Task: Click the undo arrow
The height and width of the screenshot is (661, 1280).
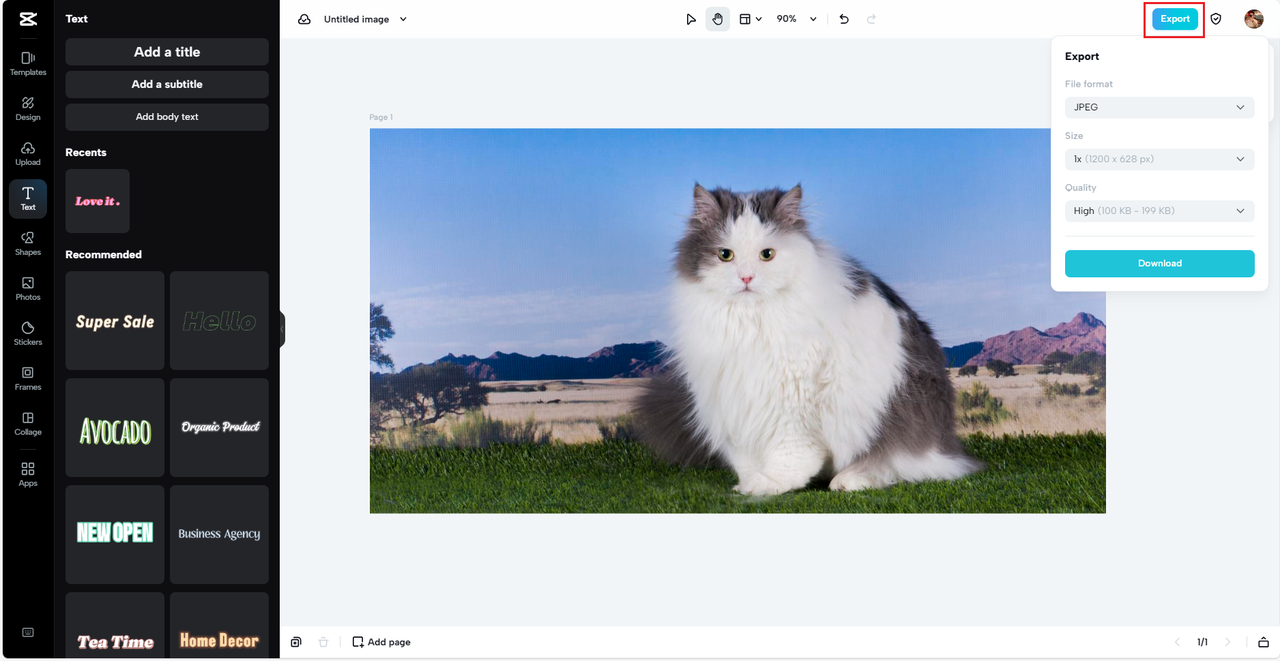Action: coord(844,19)
